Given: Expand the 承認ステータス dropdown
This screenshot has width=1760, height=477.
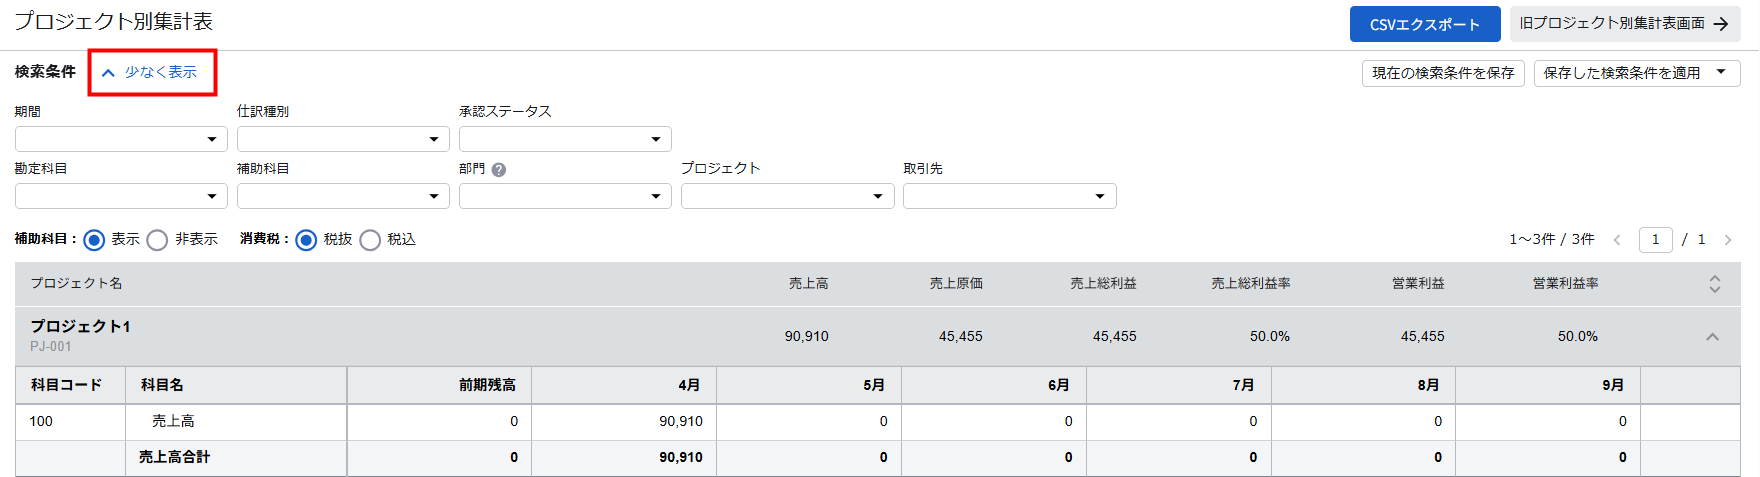Looking at the screenshot, I should click(x=565, y=139).
